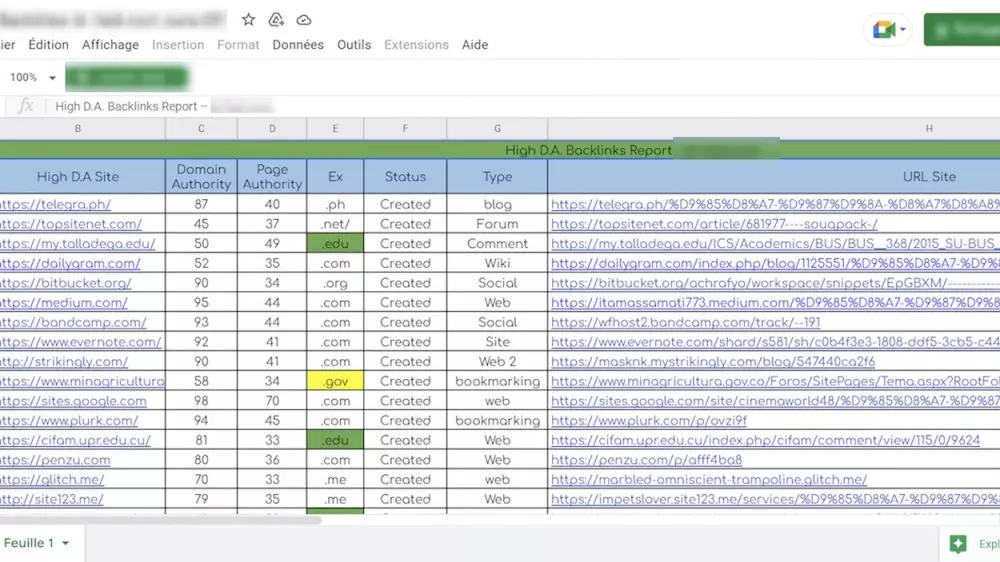This screenshot has width=1000, height=562.
Task: Select domain authority value 98
Action: [x=201, y=401]
